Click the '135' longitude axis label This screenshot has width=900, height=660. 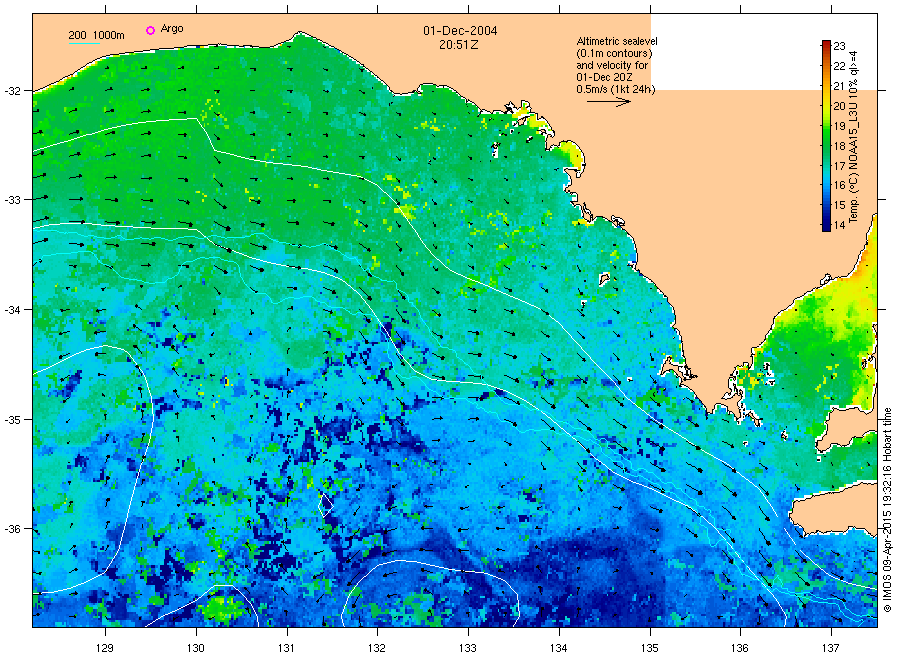[x=650, y=648]
